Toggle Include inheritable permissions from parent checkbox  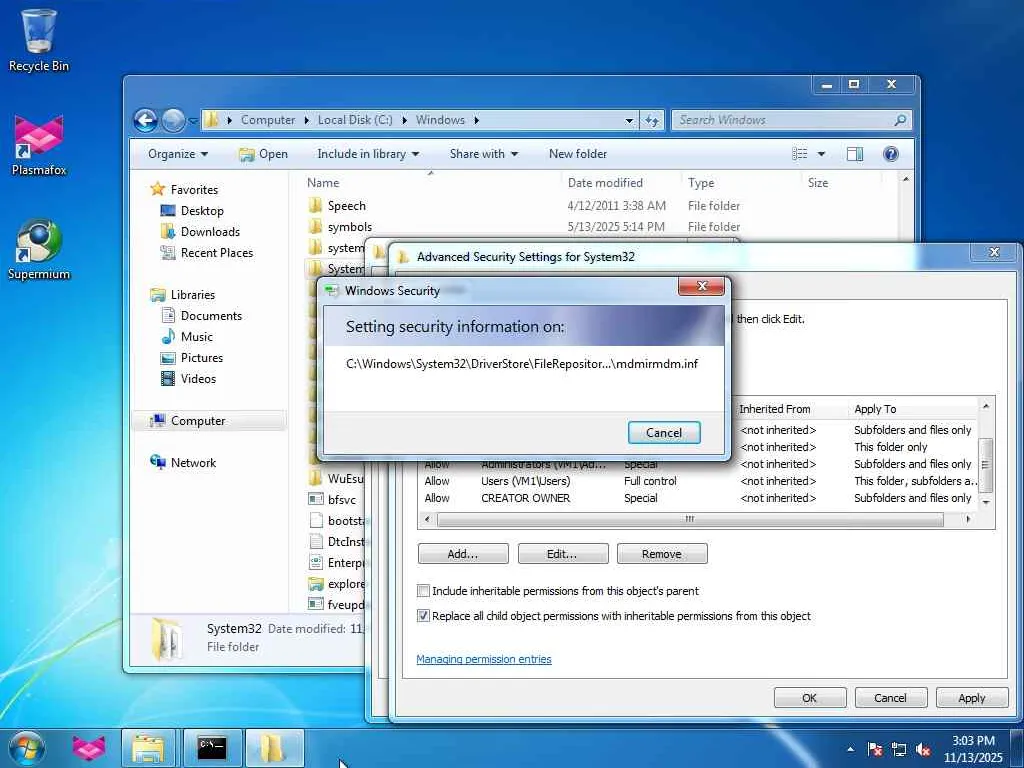click(423, 591)
